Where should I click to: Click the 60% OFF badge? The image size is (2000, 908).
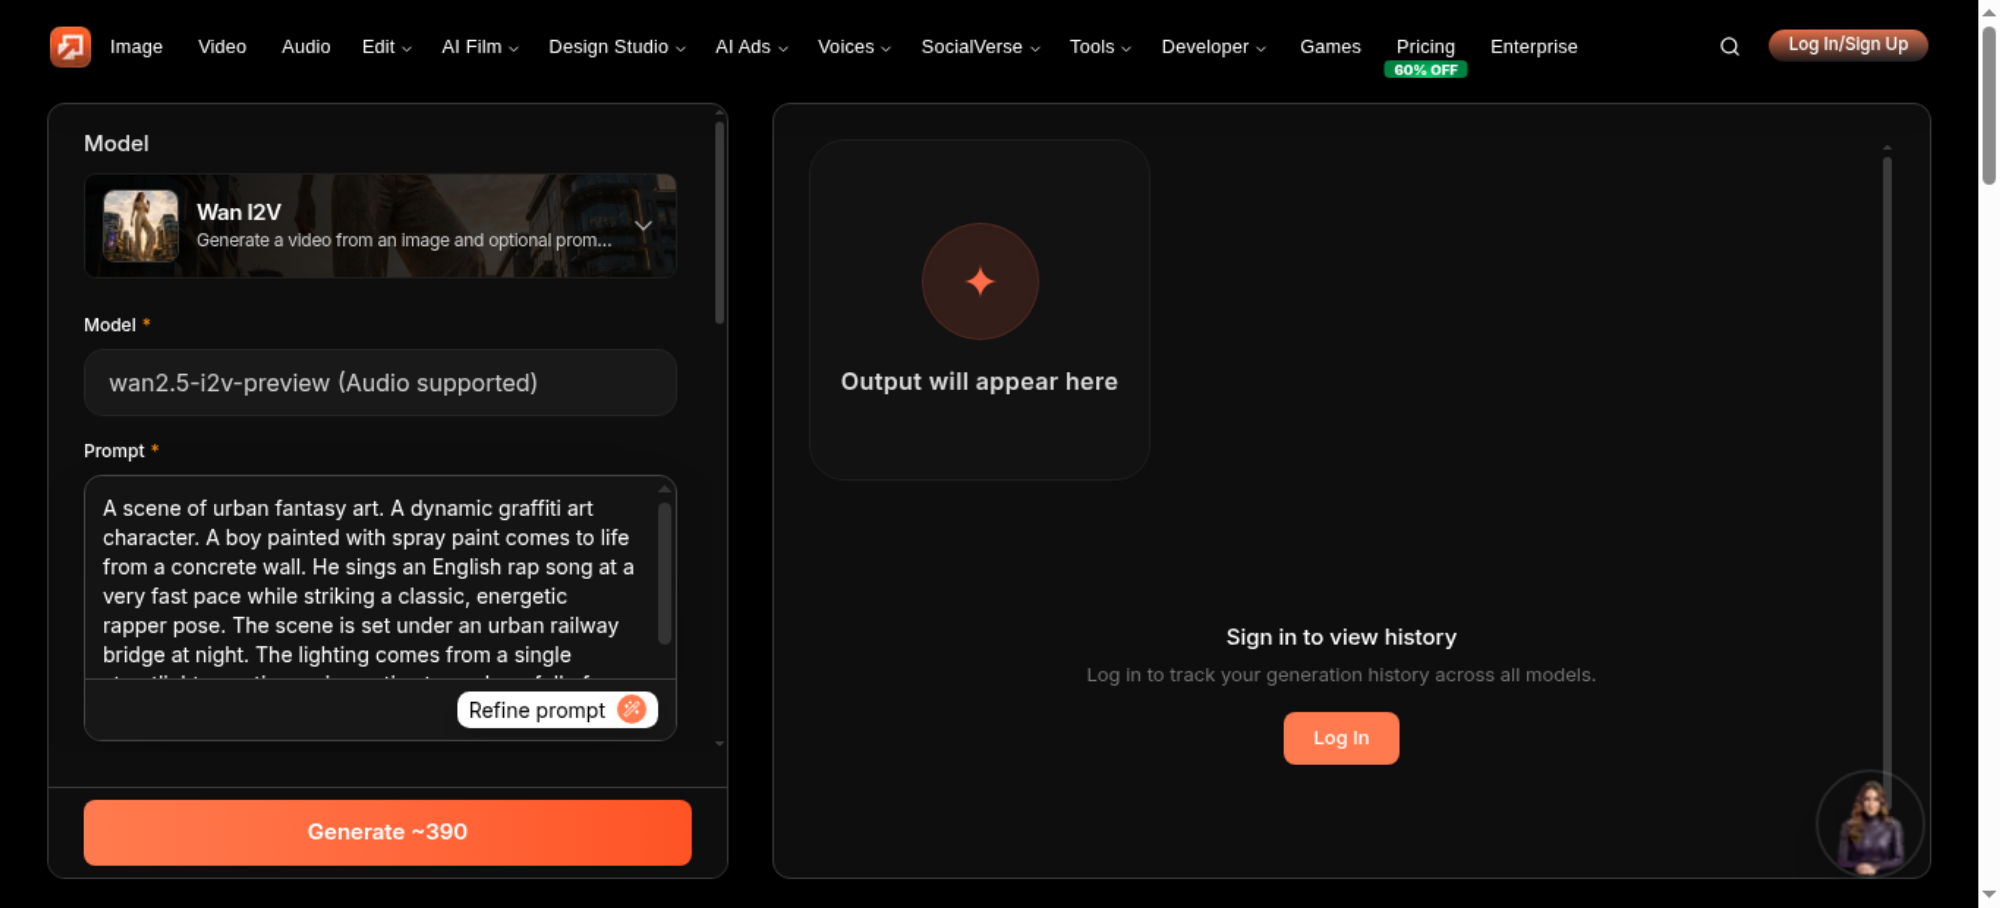1426,70
